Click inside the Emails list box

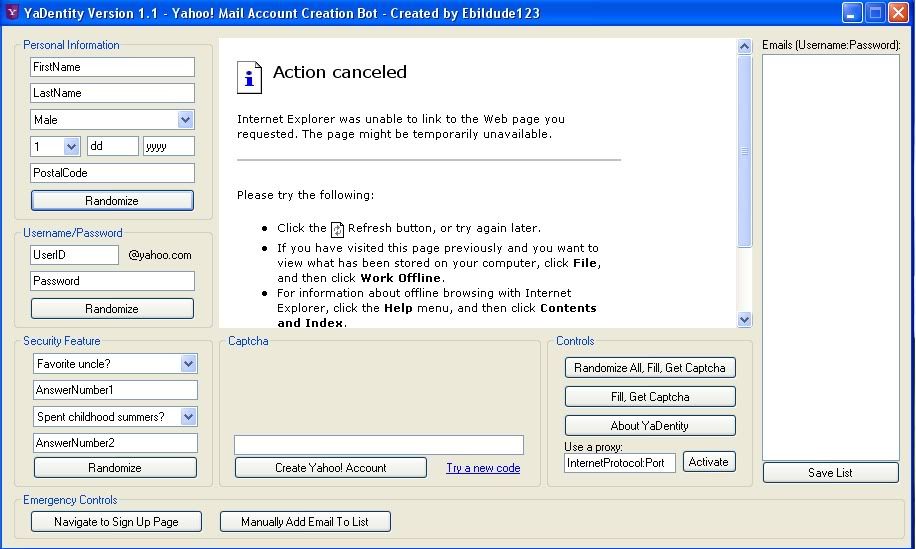pos(831,257)
